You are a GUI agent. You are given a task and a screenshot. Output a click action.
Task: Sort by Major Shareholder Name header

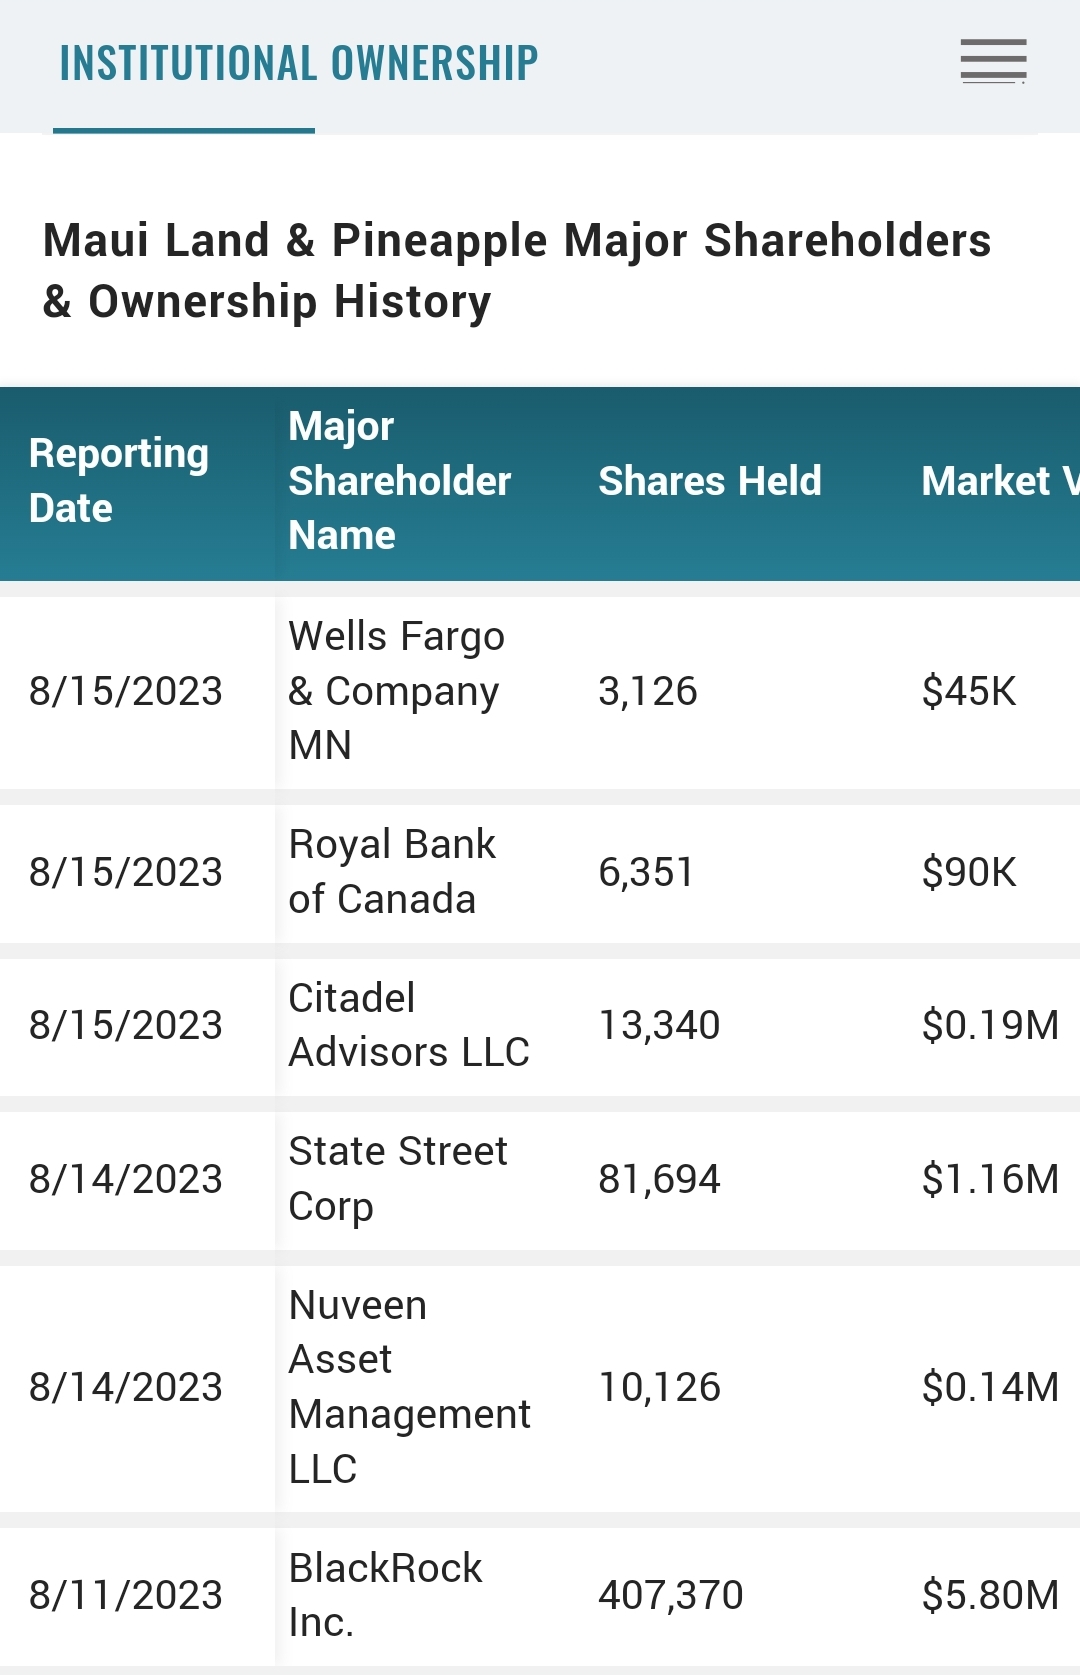(x=400, y=481)
